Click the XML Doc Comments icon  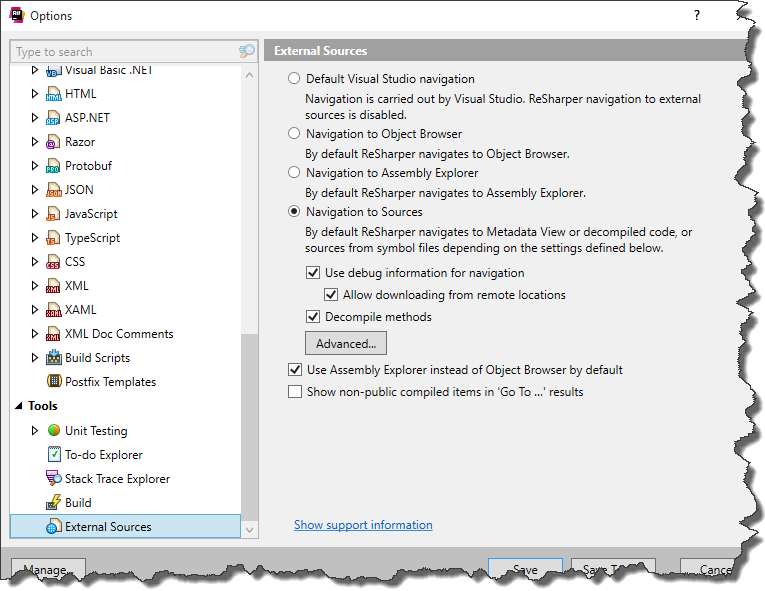(x=53, y=334)
